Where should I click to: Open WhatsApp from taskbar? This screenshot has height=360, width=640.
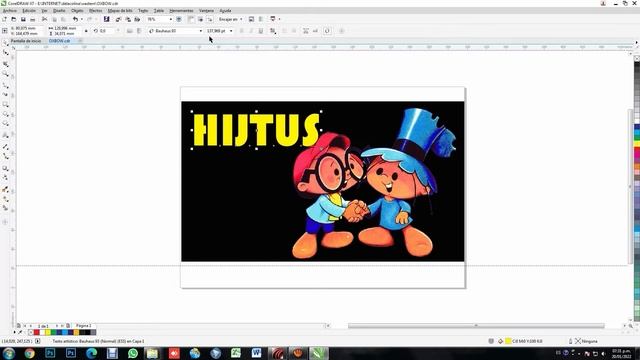132,353
